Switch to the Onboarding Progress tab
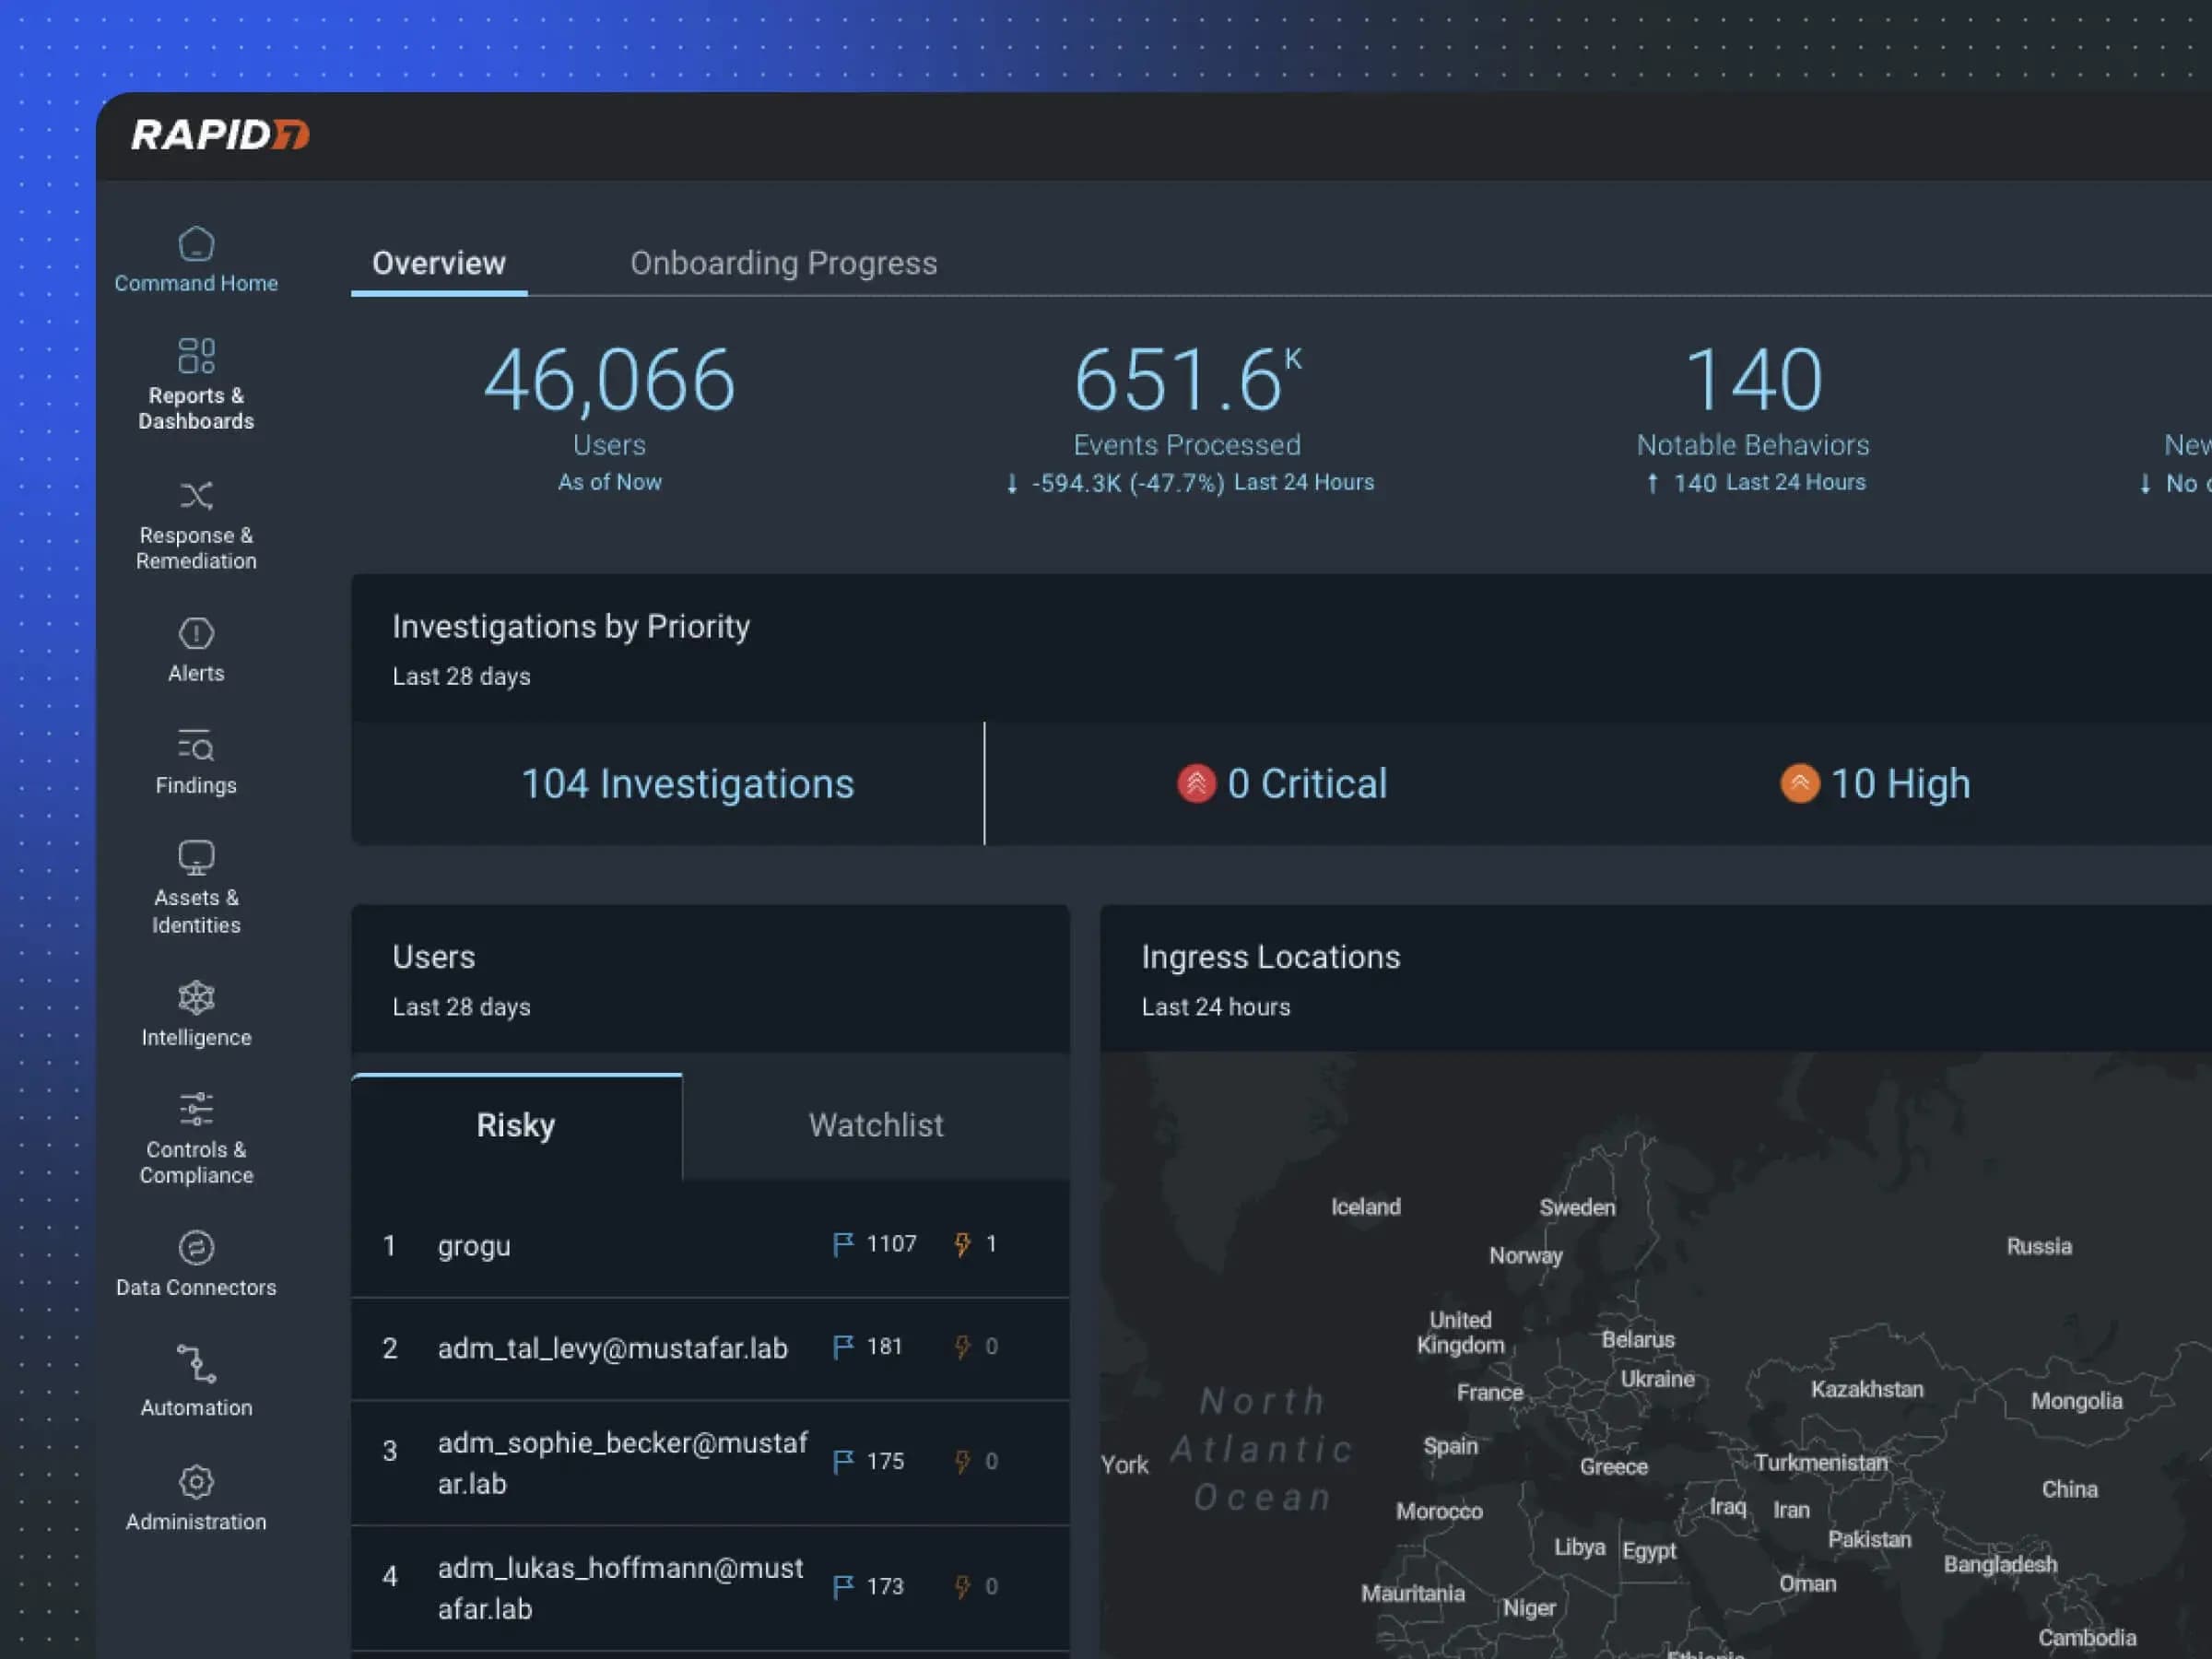The image size is (2212, 1659). pyautogui.click(x=784, y=263)
